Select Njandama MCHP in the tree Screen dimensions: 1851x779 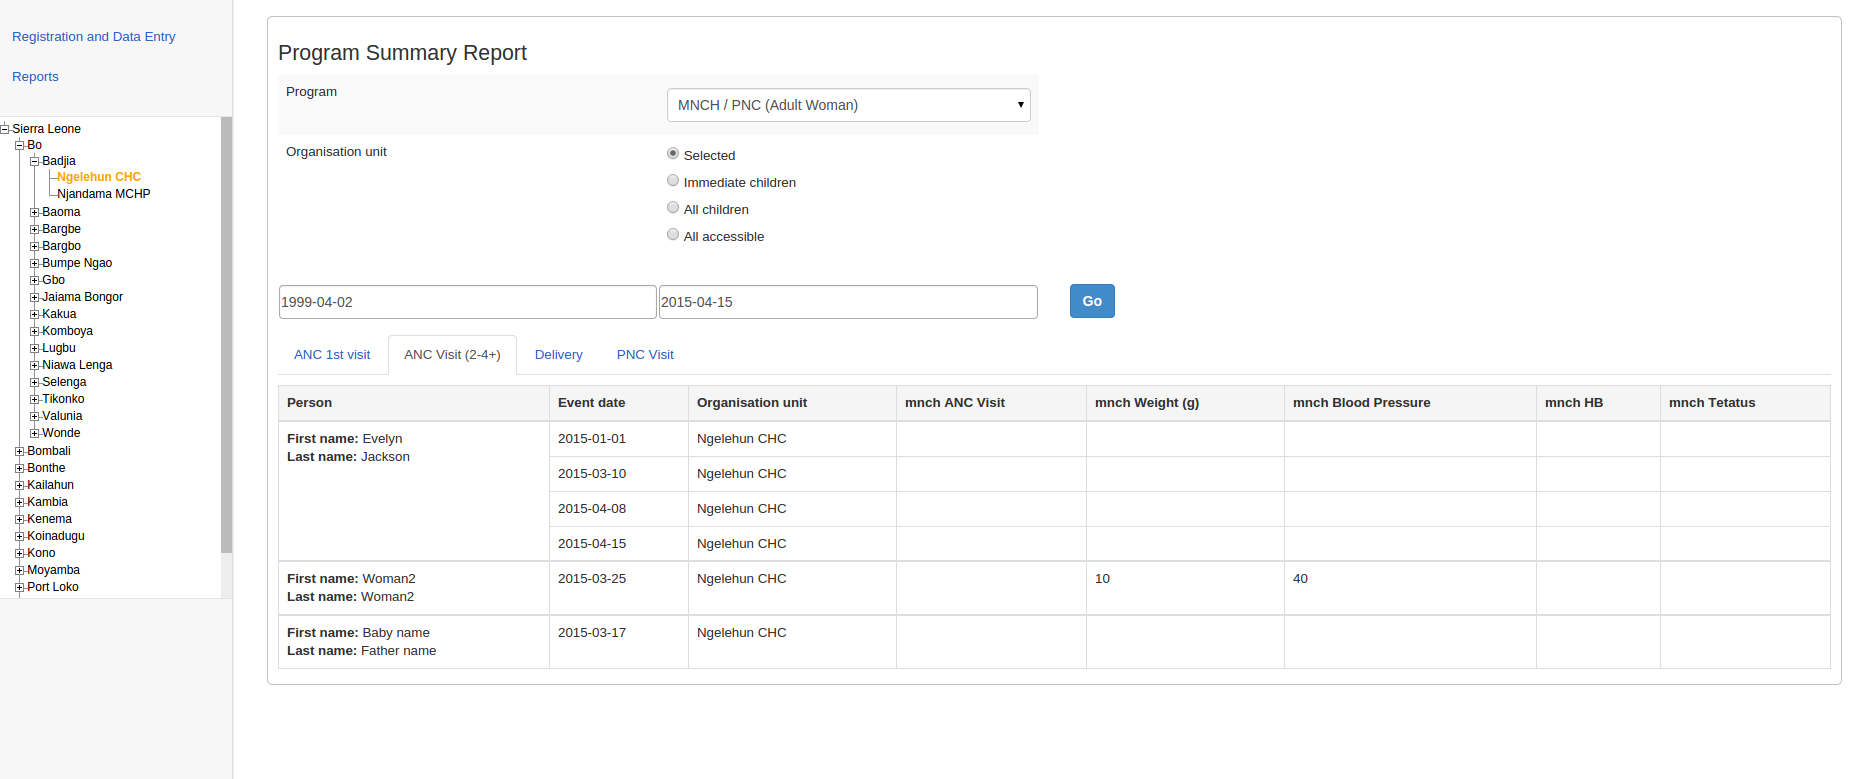[103, 194]
